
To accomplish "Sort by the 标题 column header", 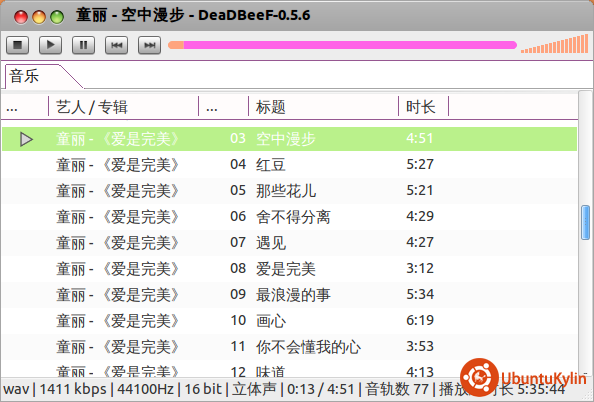I will (x=324, y=107).
